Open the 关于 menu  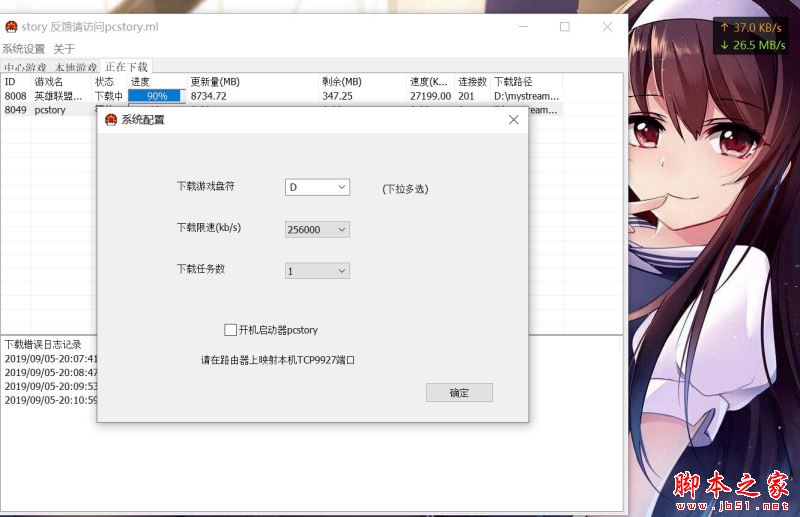(x=64, y=49)
